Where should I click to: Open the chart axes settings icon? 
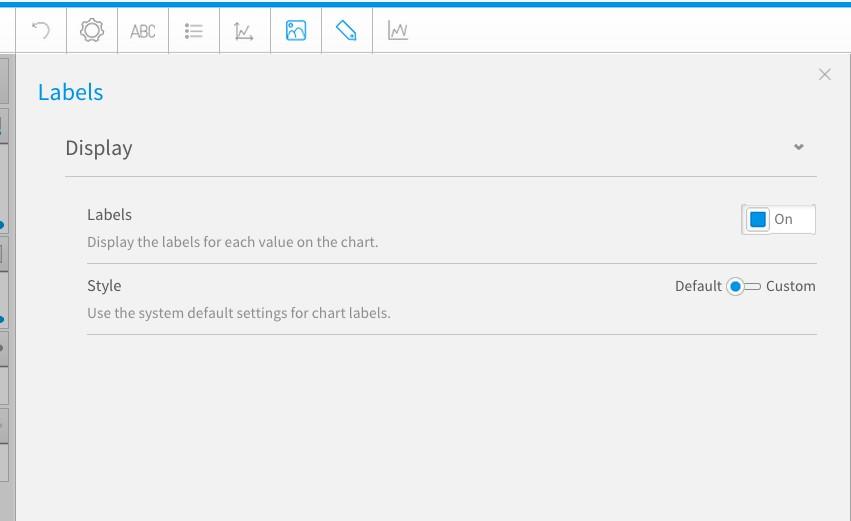coord(244,31)
